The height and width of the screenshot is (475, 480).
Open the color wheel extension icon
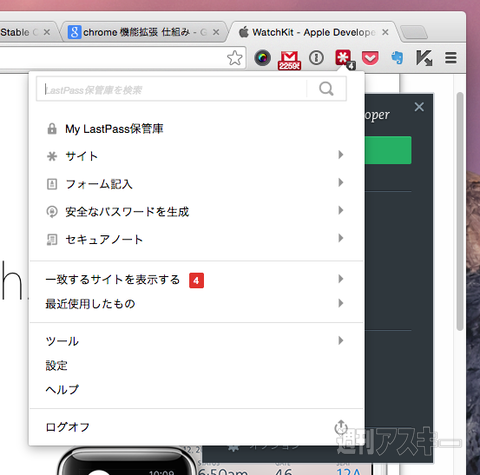click(x=262, y=58)
